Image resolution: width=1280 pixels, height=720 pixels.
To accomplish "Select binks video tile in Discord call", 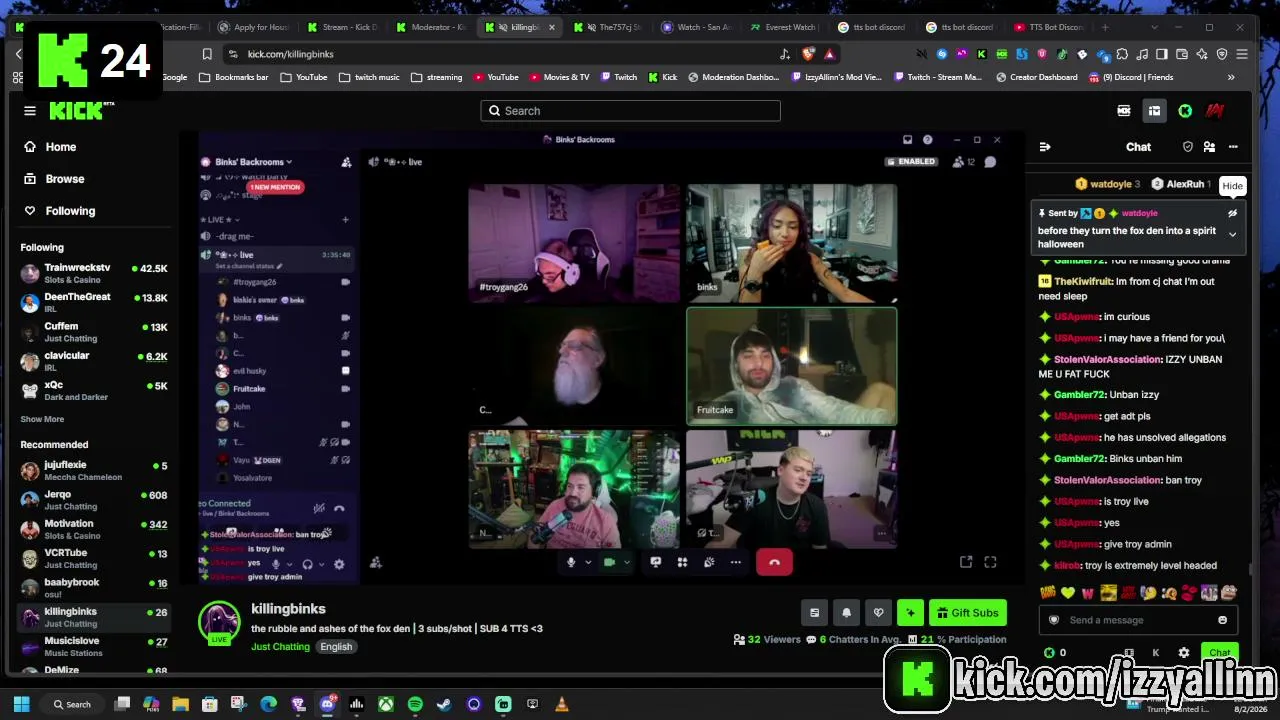I will pyautogui.click(x=792, y=243).
